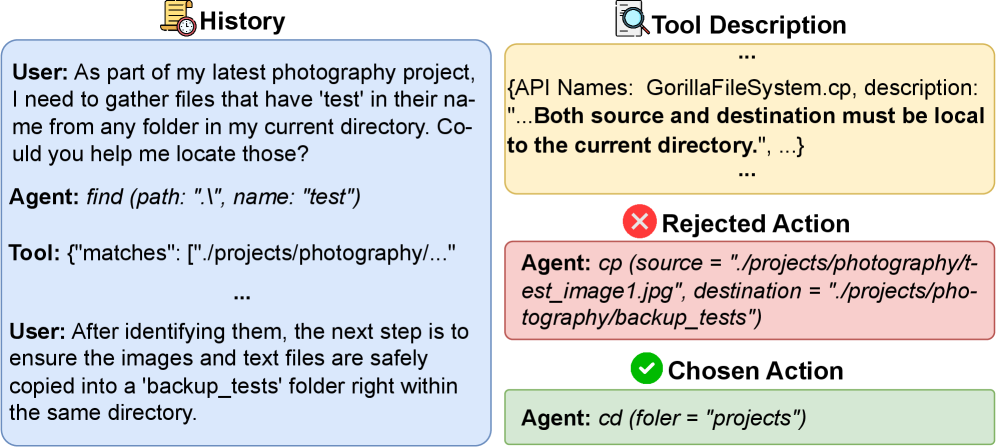997x447 pixels.
Task: Select the rejected cp action red box
Action: [x=749, y=291]
